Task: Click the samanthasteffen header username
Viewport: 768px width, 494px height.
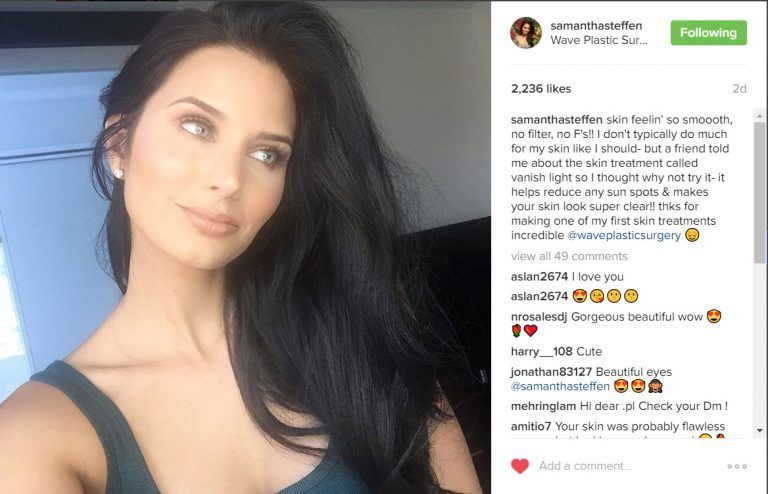Action: point(596,25)
